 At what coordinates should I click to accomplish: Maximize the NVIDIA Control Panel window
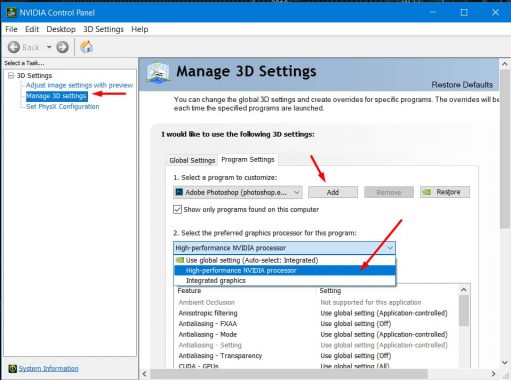coord(464,12)
